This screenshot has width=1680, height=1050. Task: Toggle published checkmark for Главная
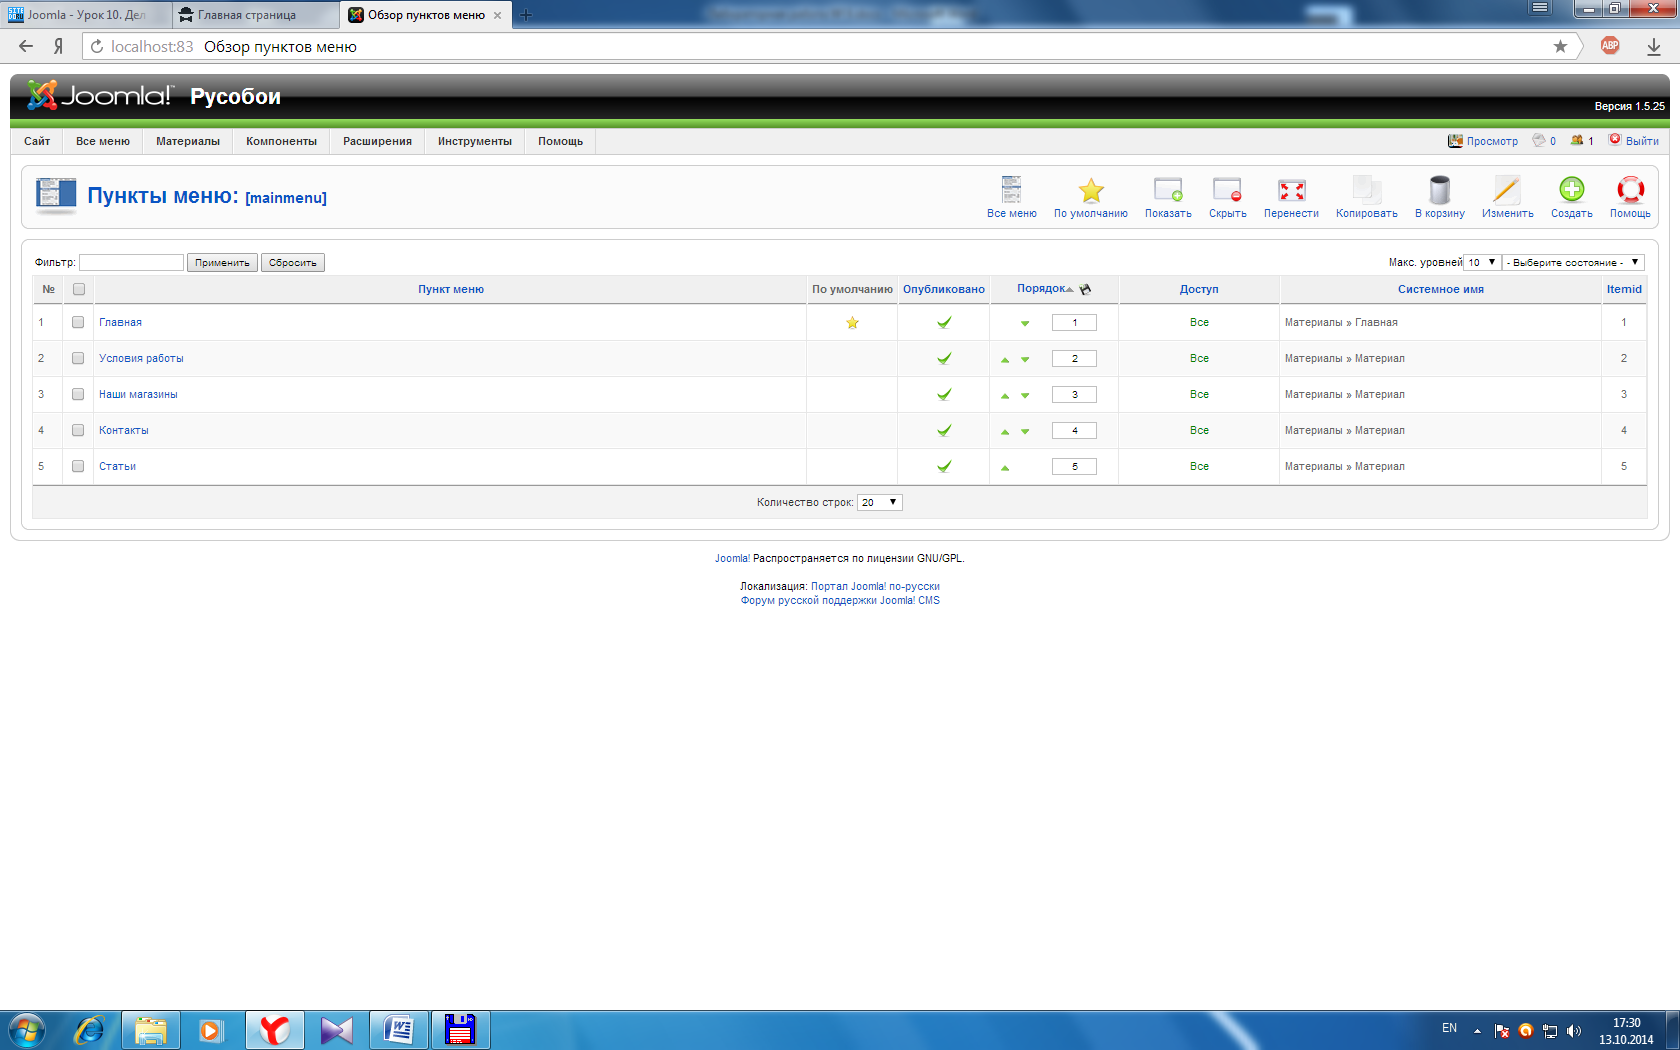[x=943, y=322]
